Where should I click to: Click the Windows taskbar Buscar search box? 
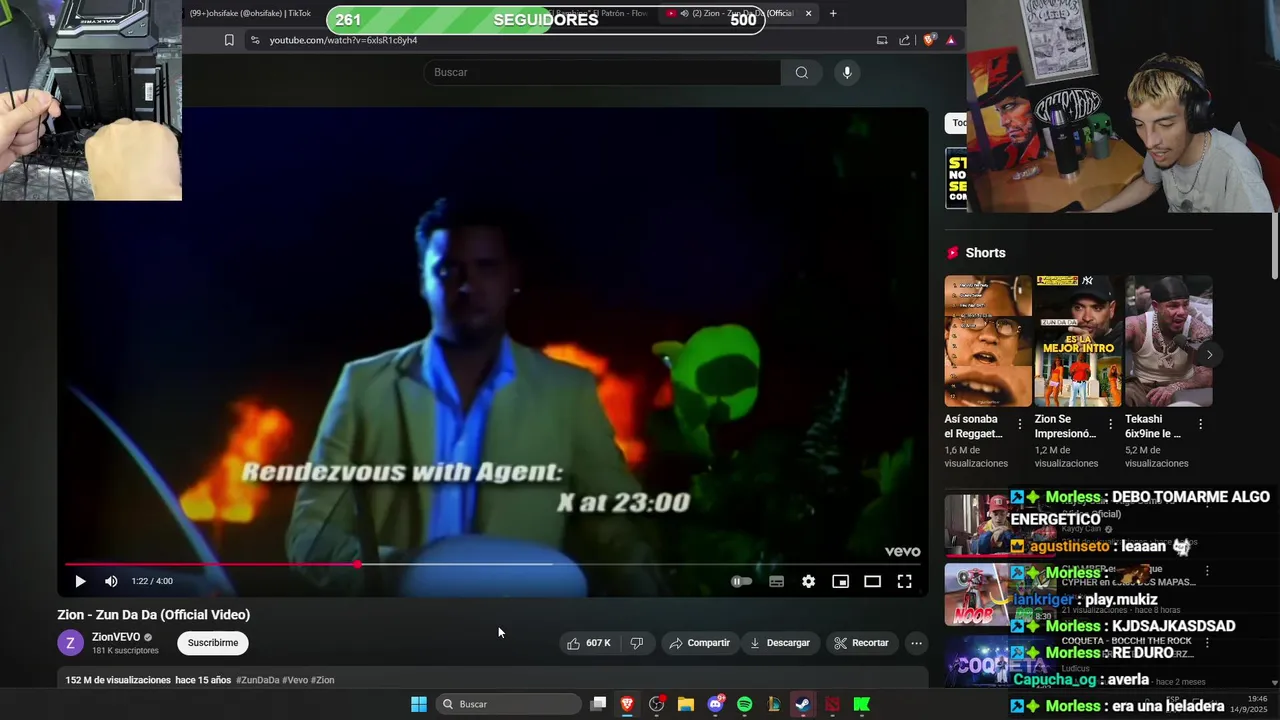pyautogui.click(x=509, y=704)
